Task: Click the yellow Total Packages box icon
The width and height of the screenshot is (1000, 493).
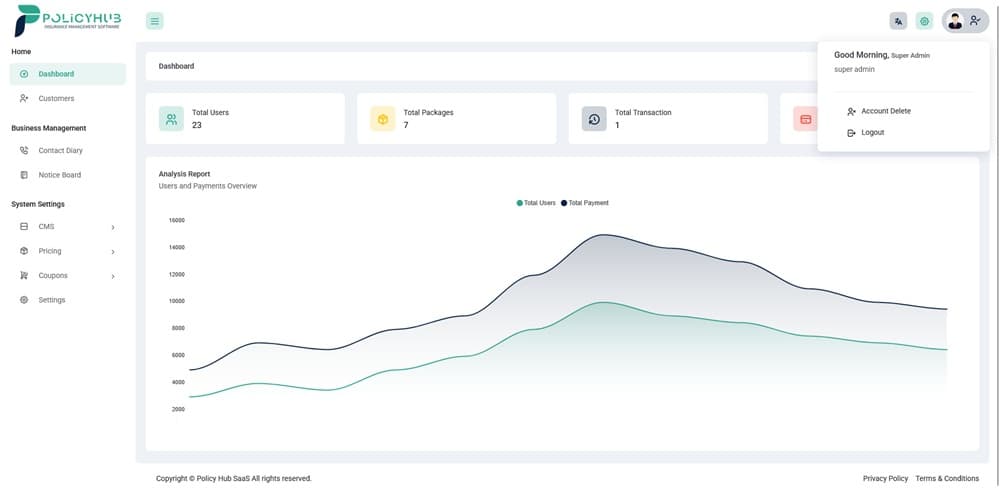Action: (382, 119)
